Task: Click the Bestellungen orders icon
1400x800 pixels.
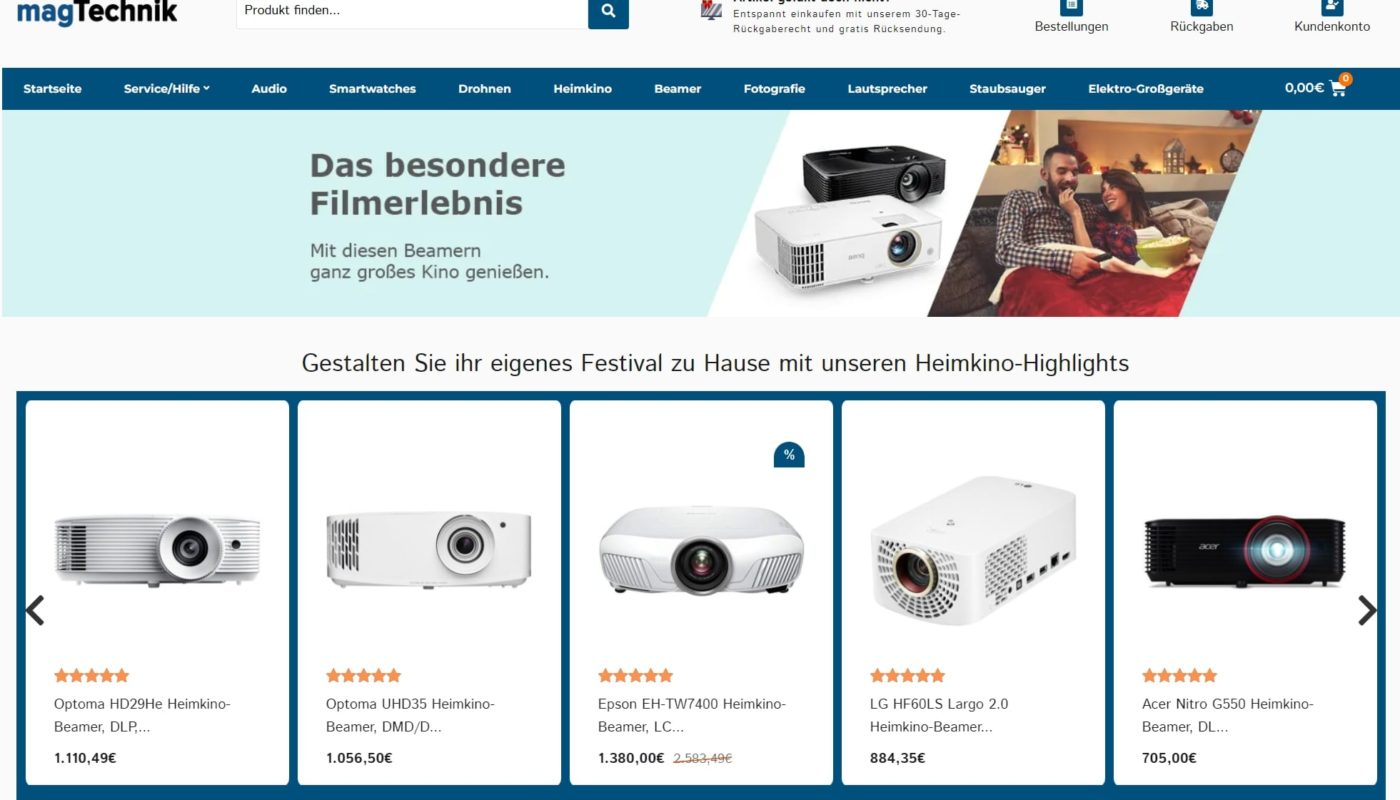Action: click(1071, 7)
